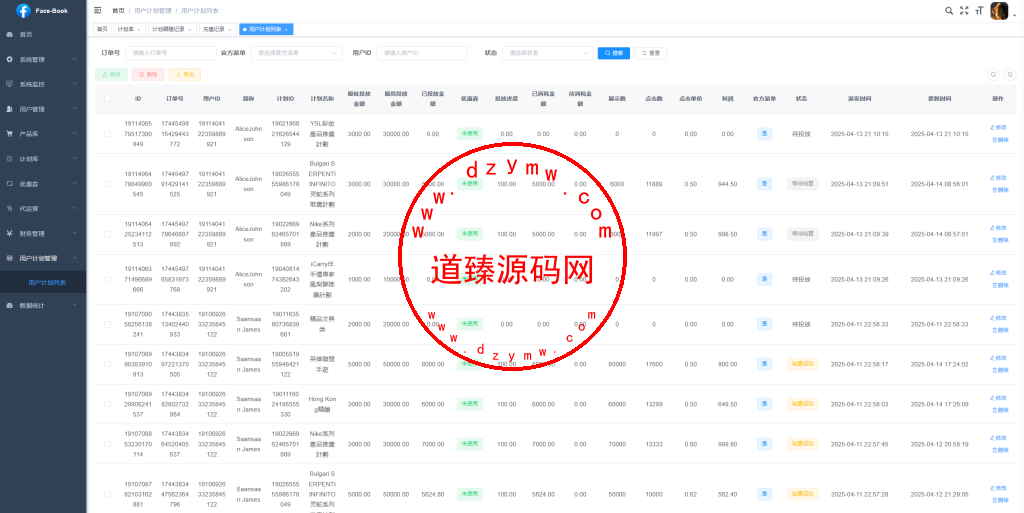Click the user avatar picture

pos(999,10)
